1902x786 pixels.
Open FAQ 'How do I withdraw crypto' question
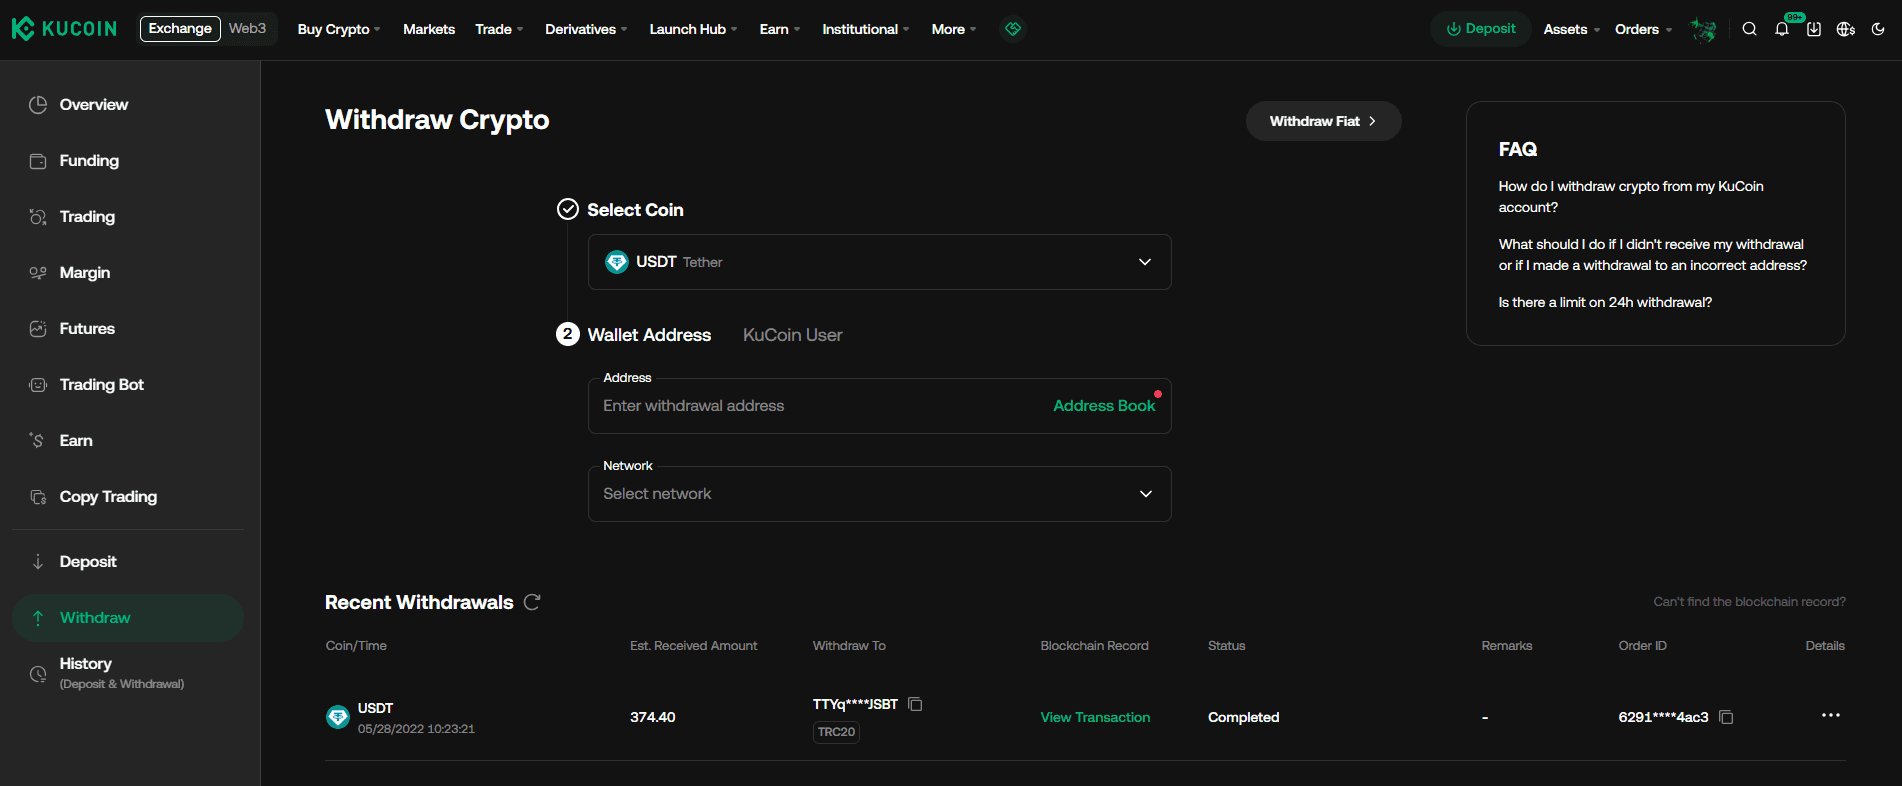(x=1631, y=197)
